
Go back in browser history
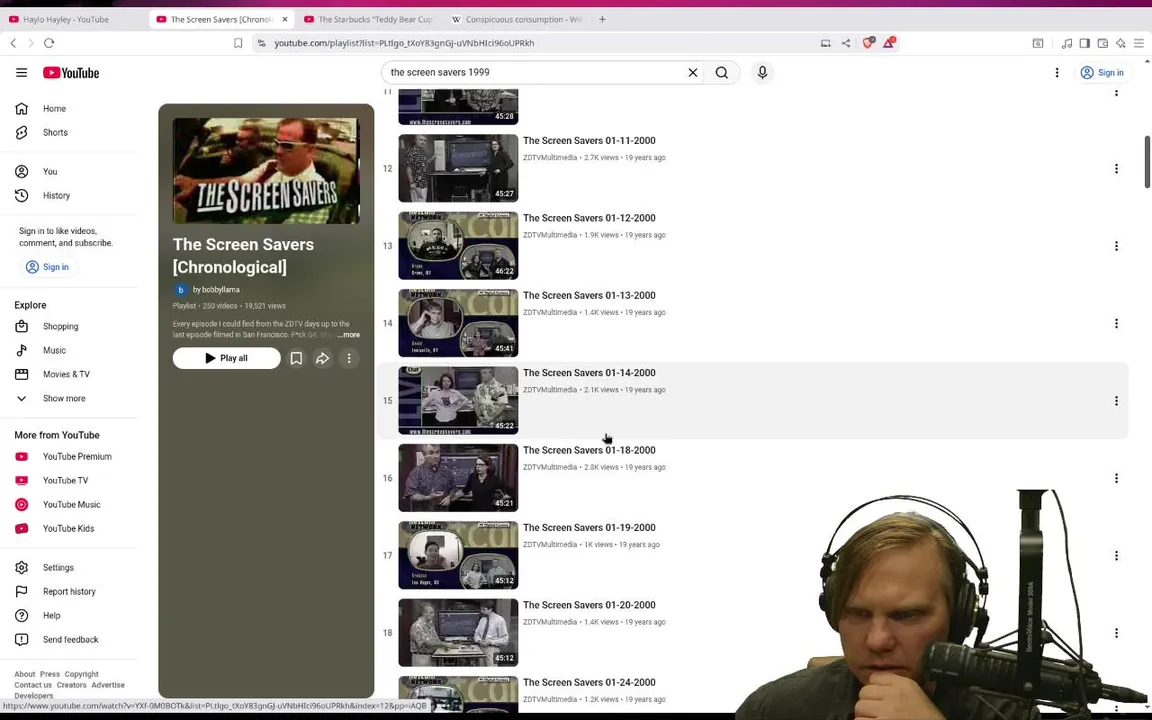(13, 43)
